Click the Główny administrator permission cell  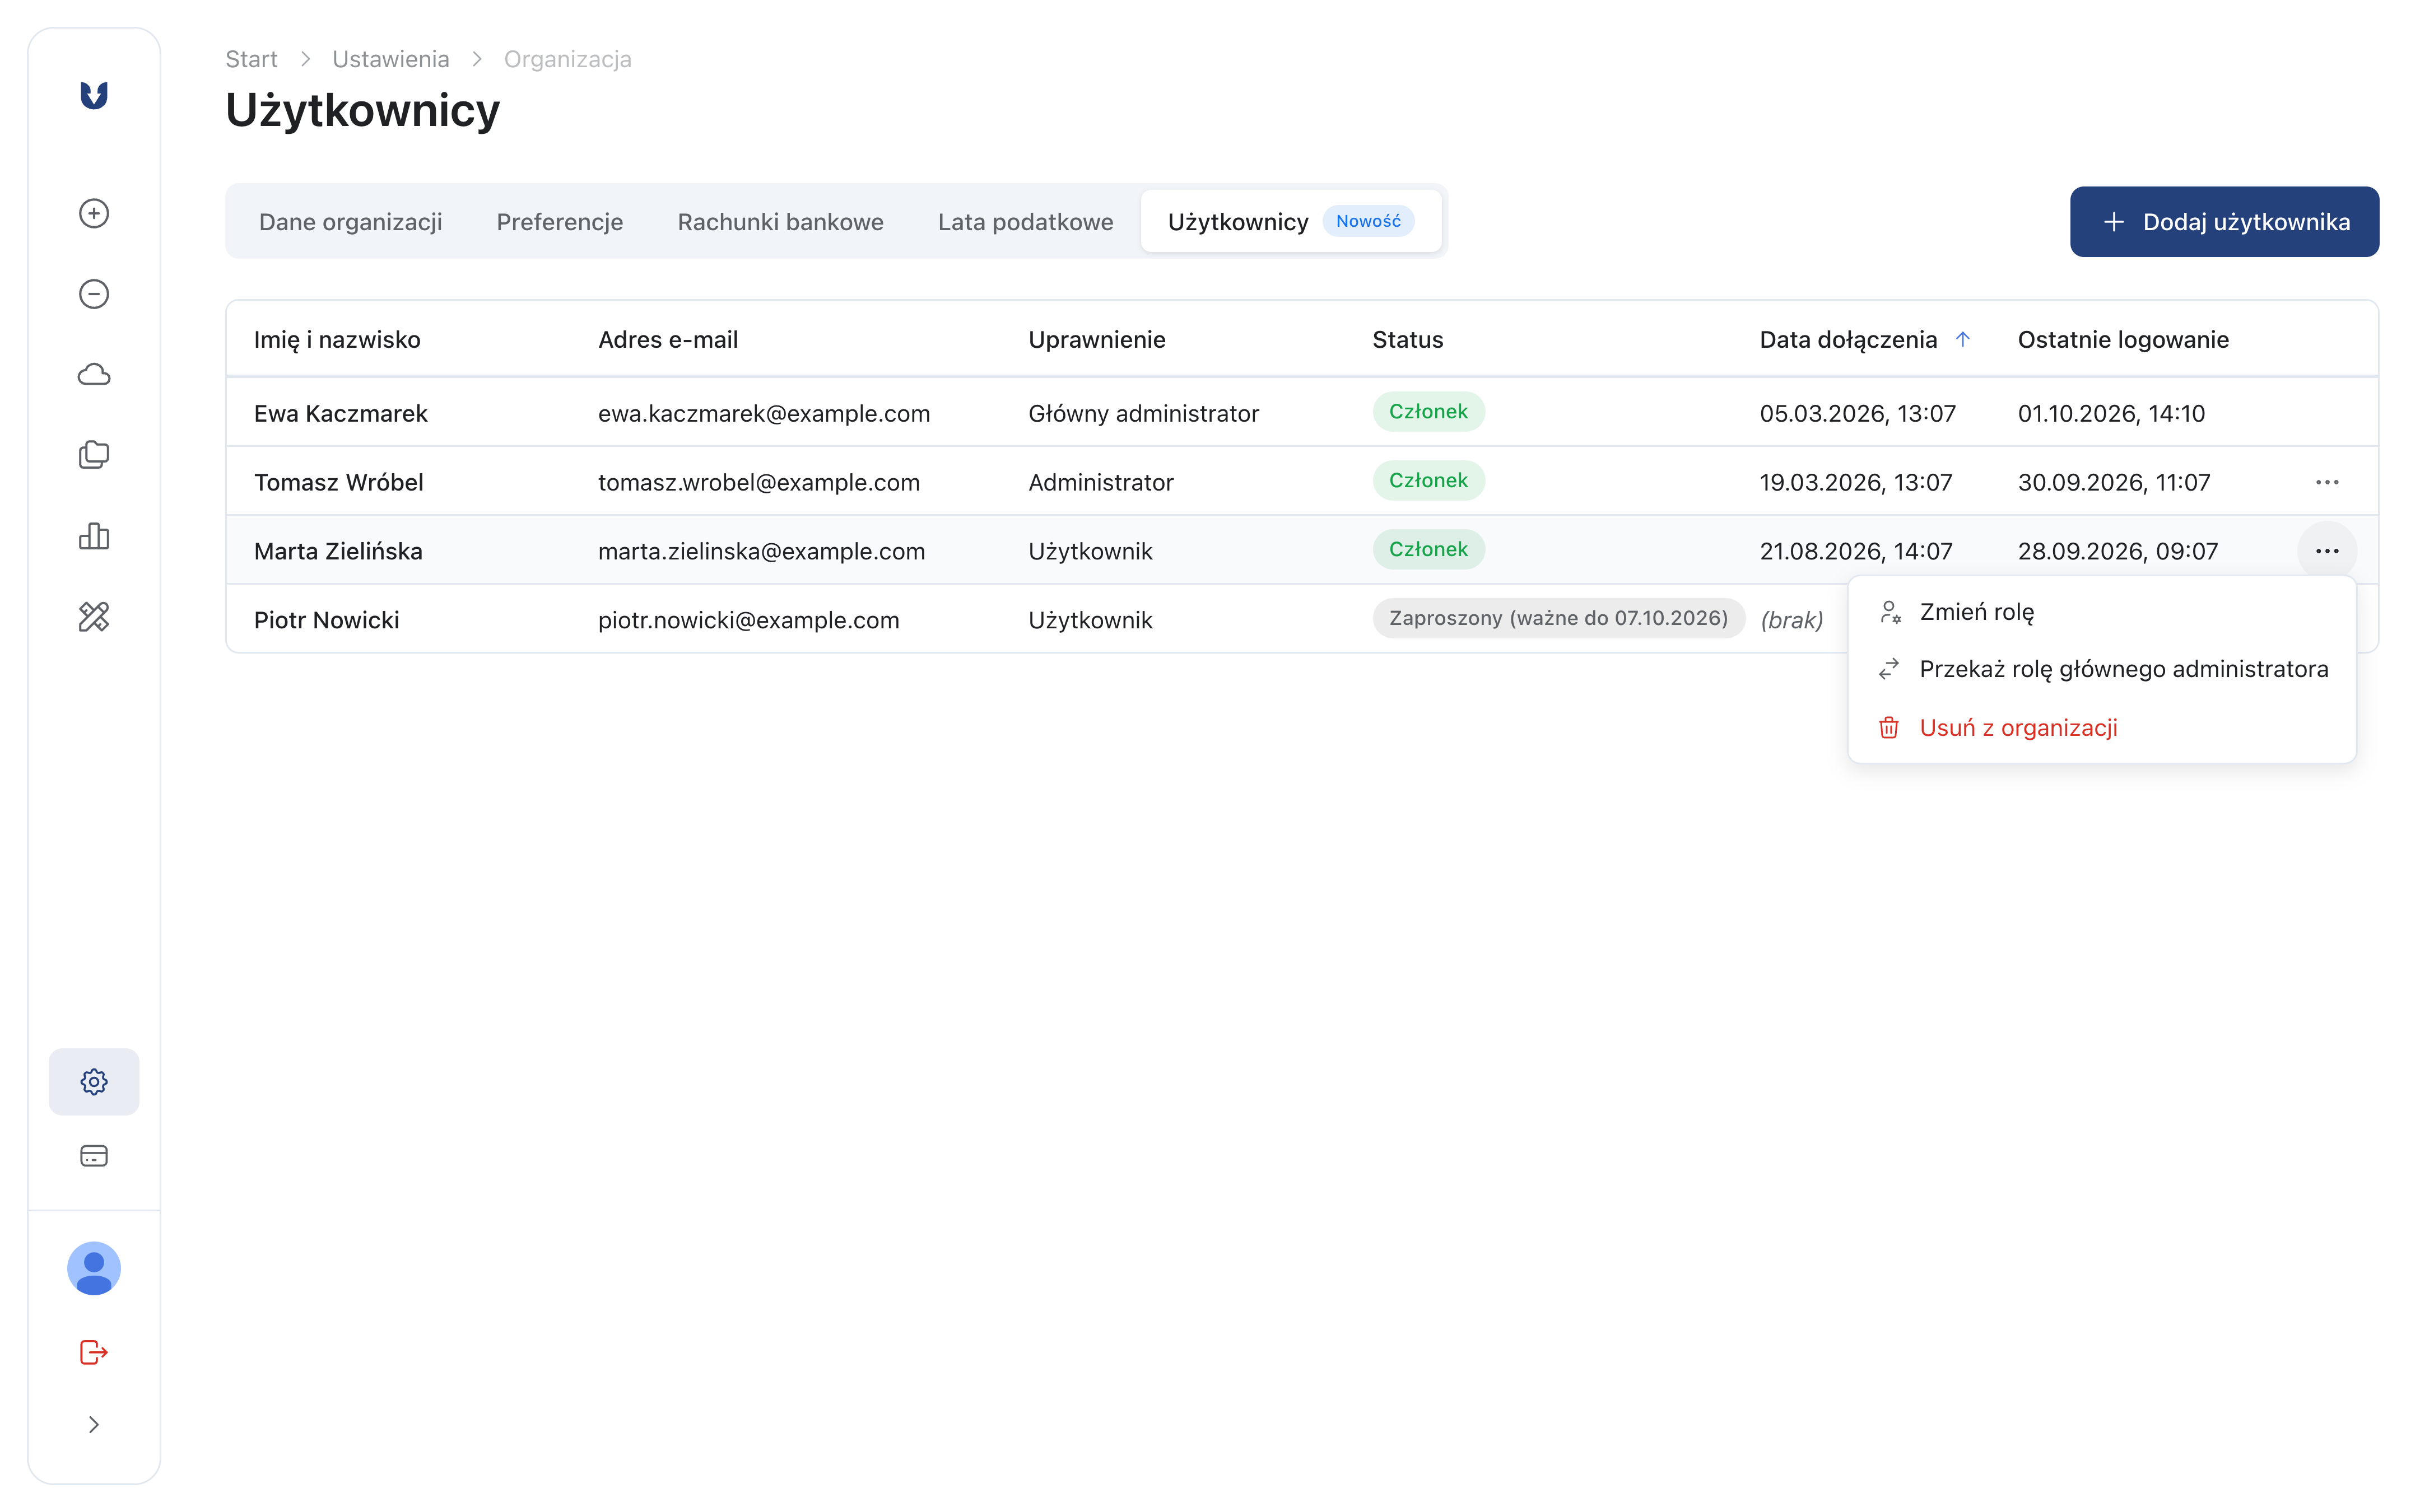1143,413
